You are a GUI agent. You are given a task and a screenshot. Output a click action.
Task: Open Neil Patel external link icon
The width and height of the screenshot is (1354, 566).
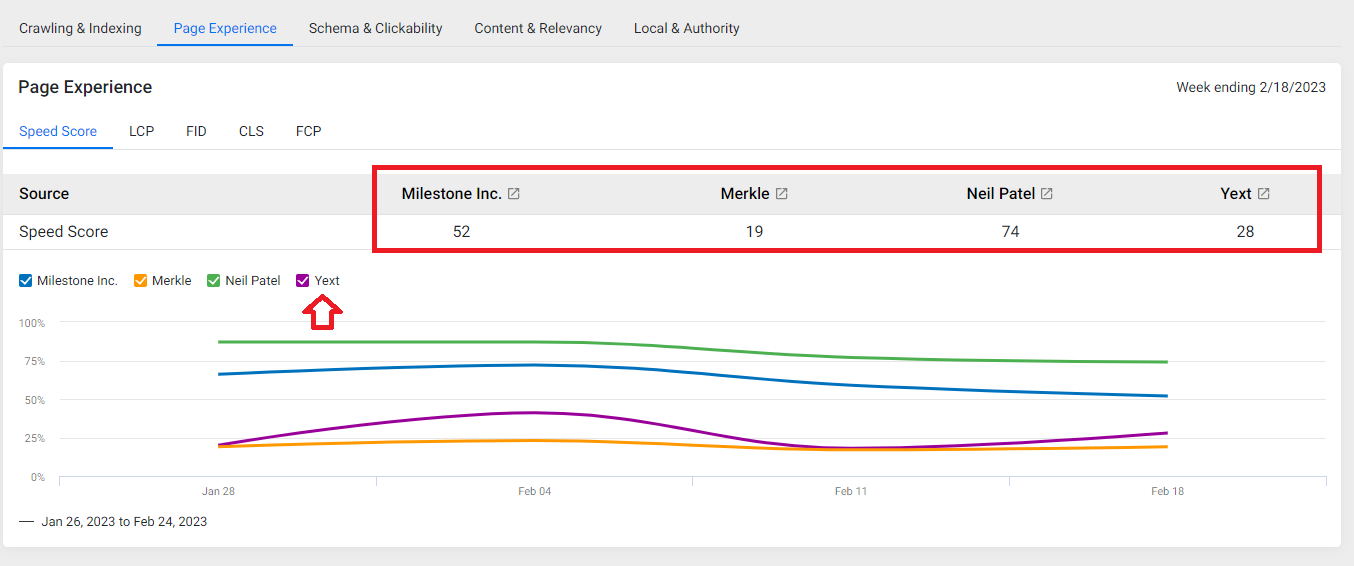pyautogui.click(x=1047, y=194)
